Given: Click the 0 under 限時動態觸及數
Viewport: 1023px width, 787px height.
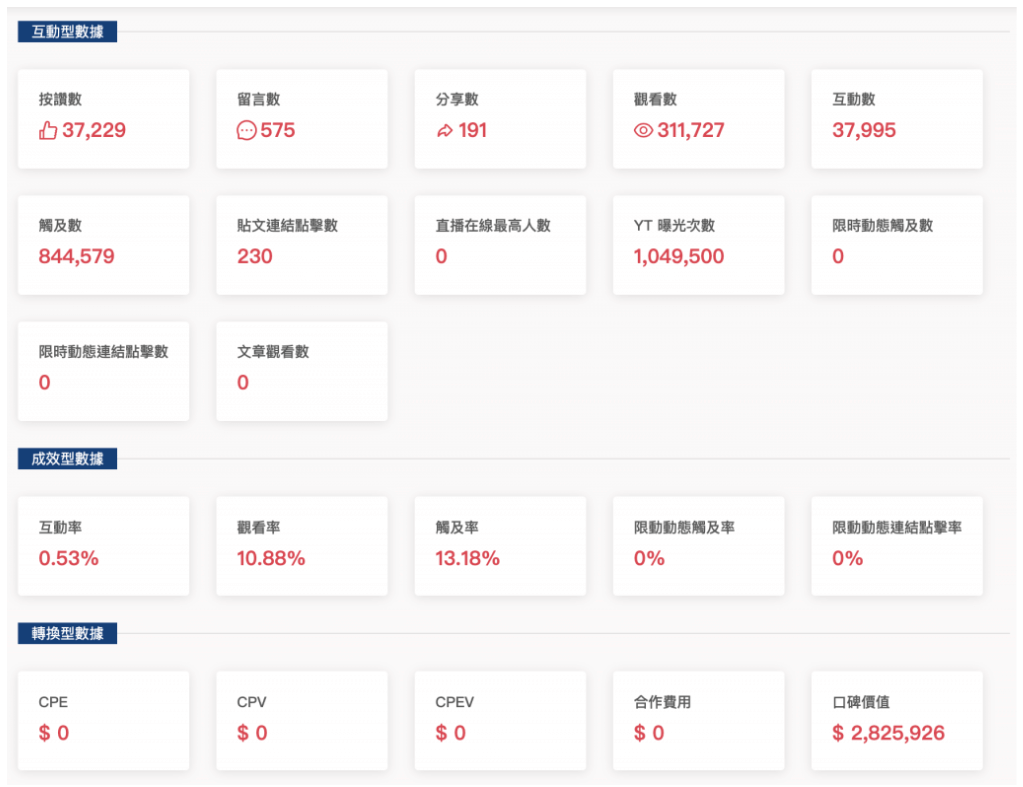Looking at the screenshot, I should (838, 256).
